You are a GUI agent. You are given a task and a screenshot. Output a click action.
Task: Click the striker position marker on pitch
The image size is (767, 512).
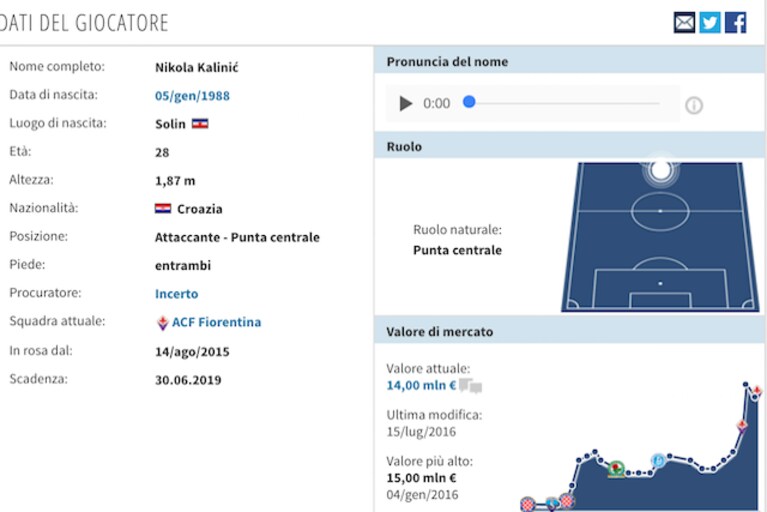tap(660, 171)
